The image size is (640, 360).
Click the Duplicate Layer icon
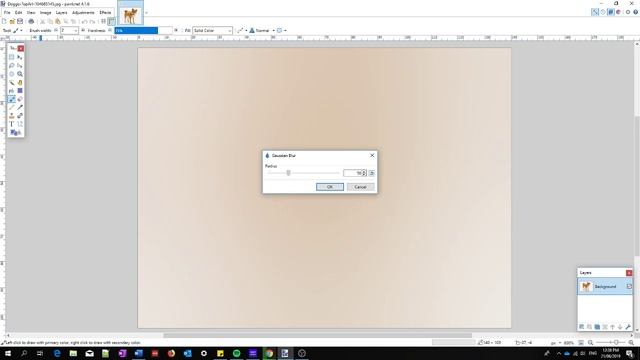(x=597, y=327)
